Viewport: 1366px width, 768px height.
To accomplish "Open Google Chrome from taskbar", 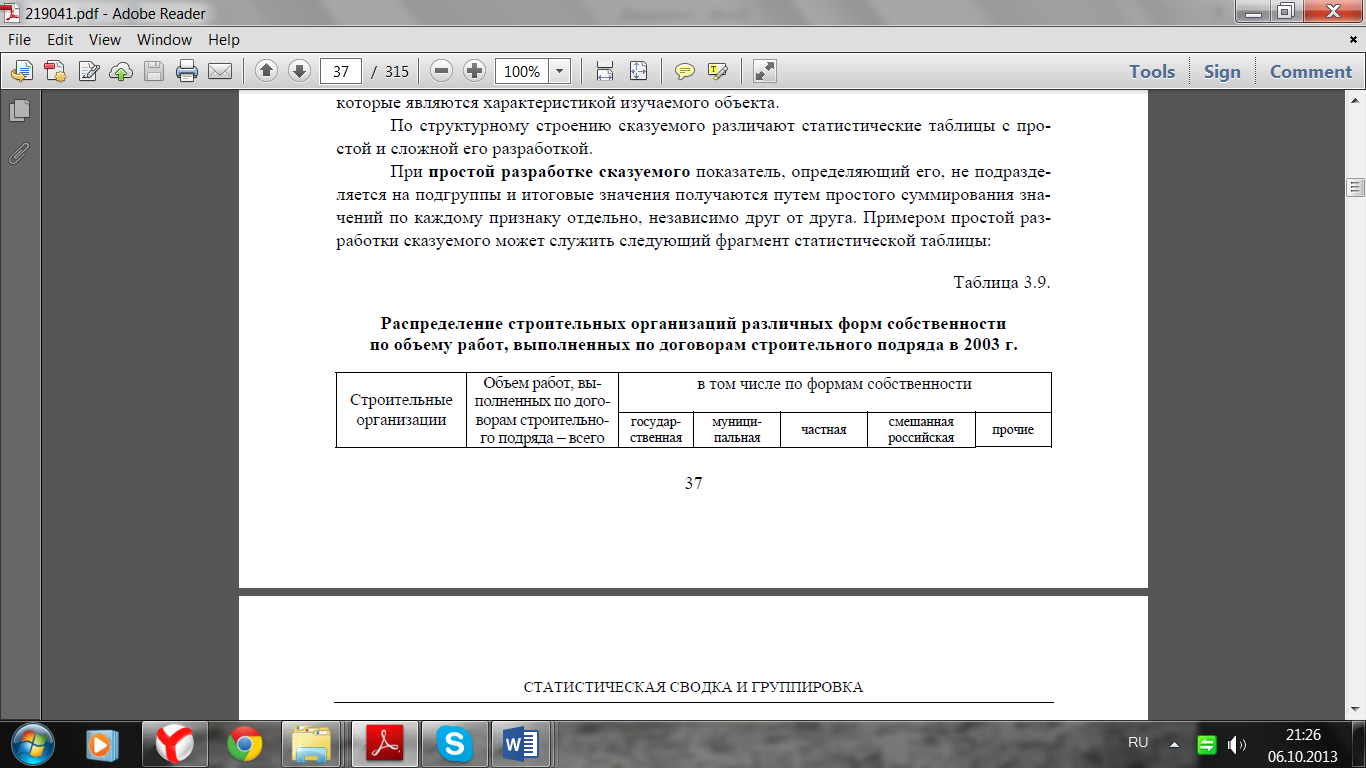I will pos(244,744).
